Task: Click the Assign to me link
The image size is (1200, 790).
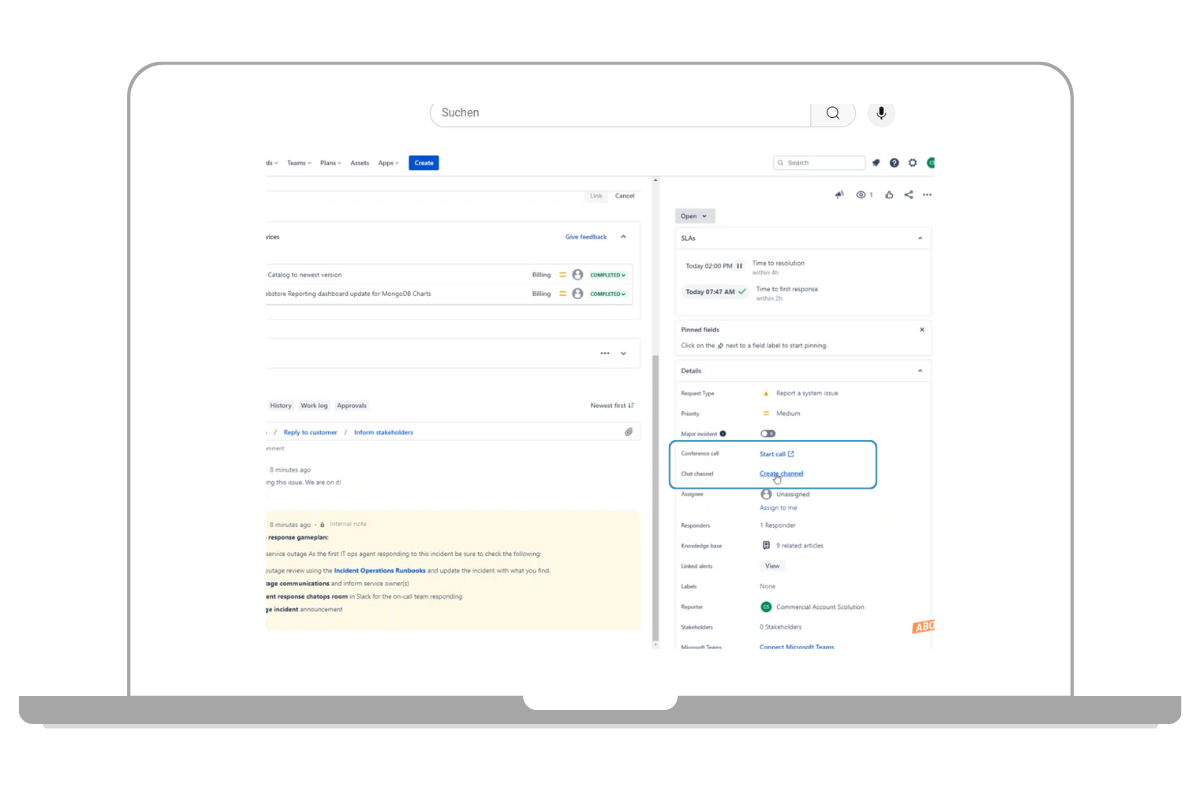Action: click(x=778, y=508)
